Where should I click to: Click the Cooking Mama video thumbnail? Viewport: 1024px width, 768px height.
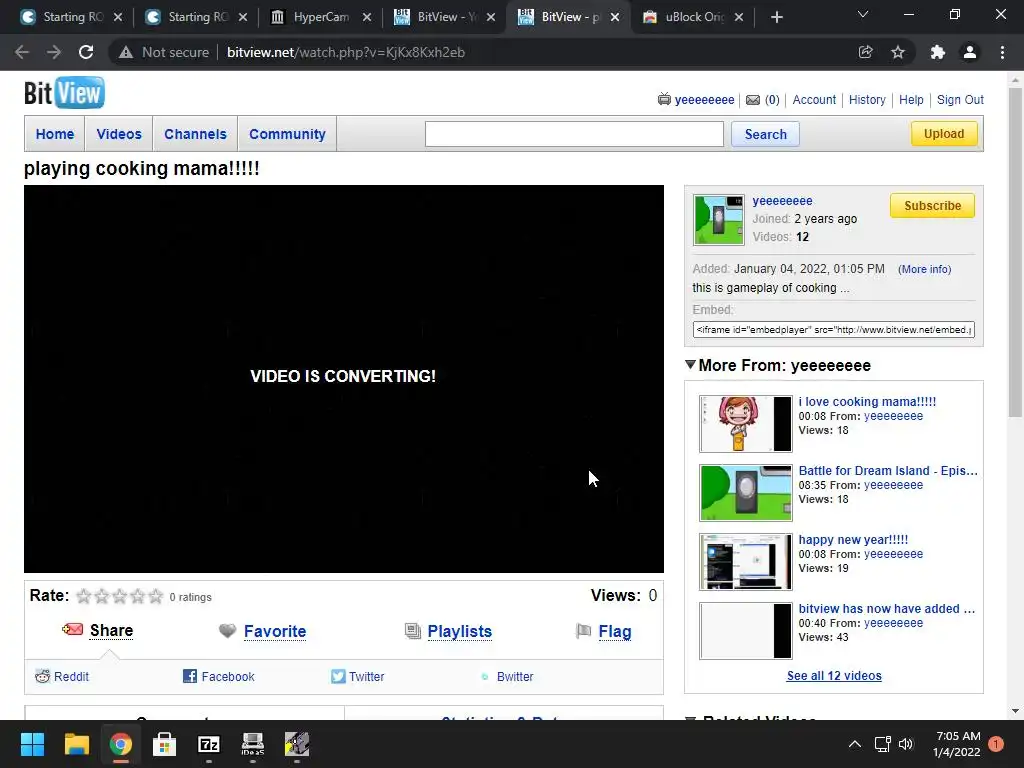(746, 423)
